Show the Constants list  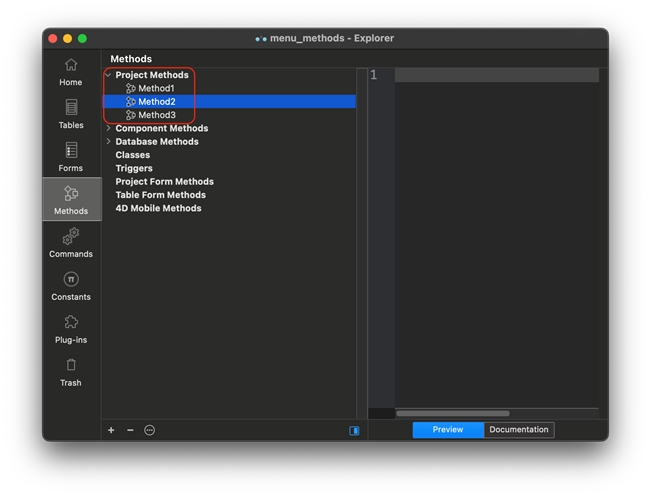(x=71, y=286)
